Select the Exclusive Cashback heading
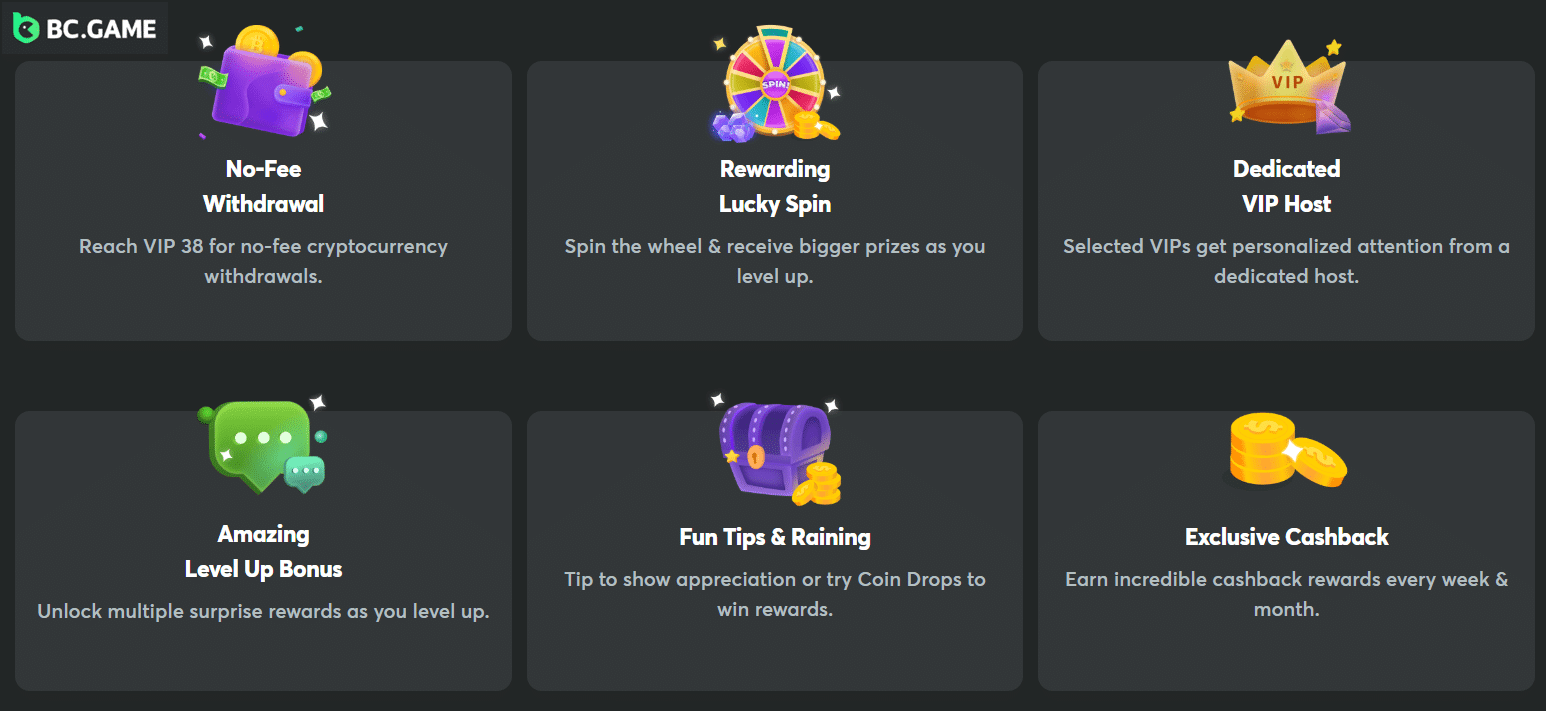Viewport: 1546px width, 711px height. pos(1286,537)
